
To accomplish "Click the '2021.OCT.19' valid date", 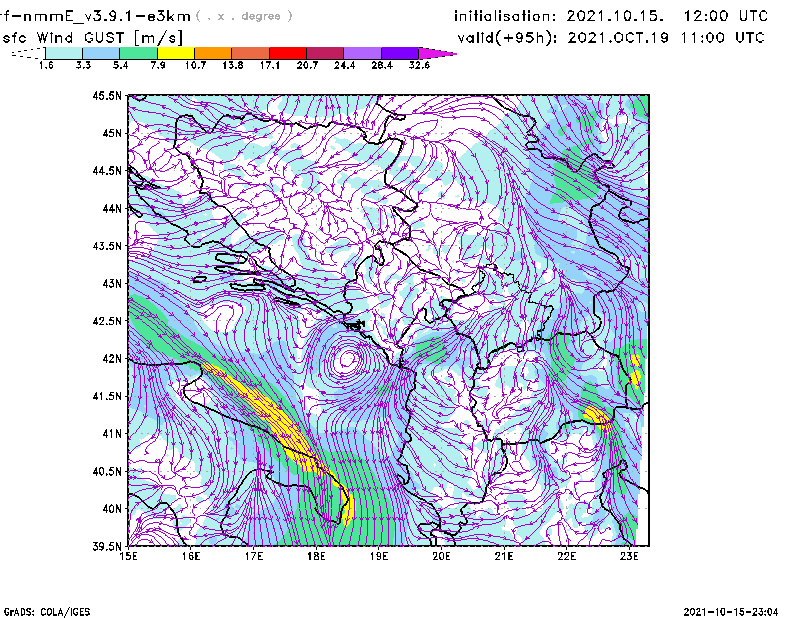I will [618, 38].
